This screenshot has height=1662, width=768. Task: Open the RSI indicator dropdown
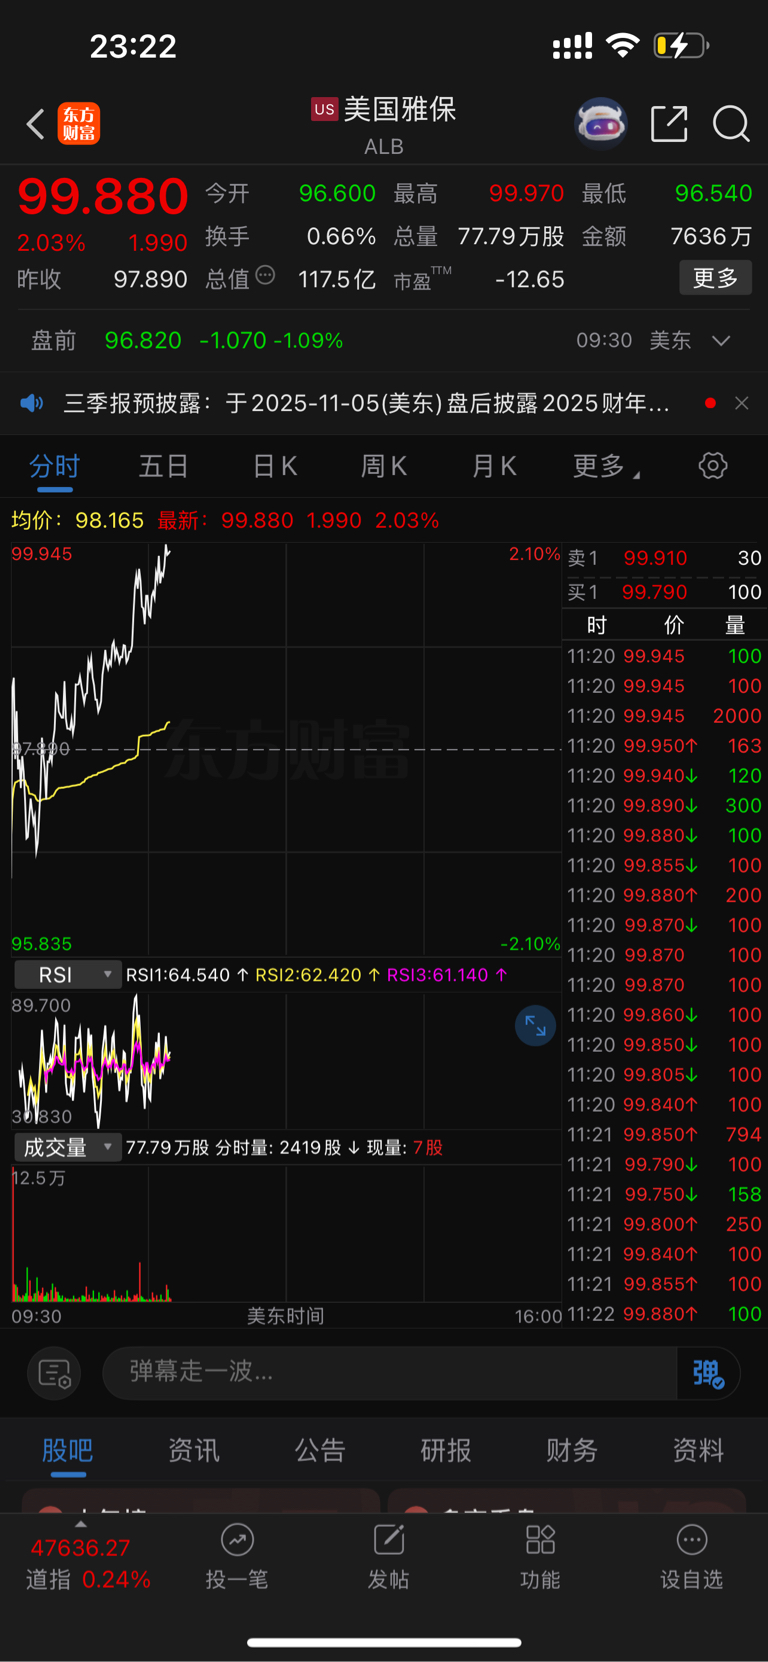click(x=67, y=974)
